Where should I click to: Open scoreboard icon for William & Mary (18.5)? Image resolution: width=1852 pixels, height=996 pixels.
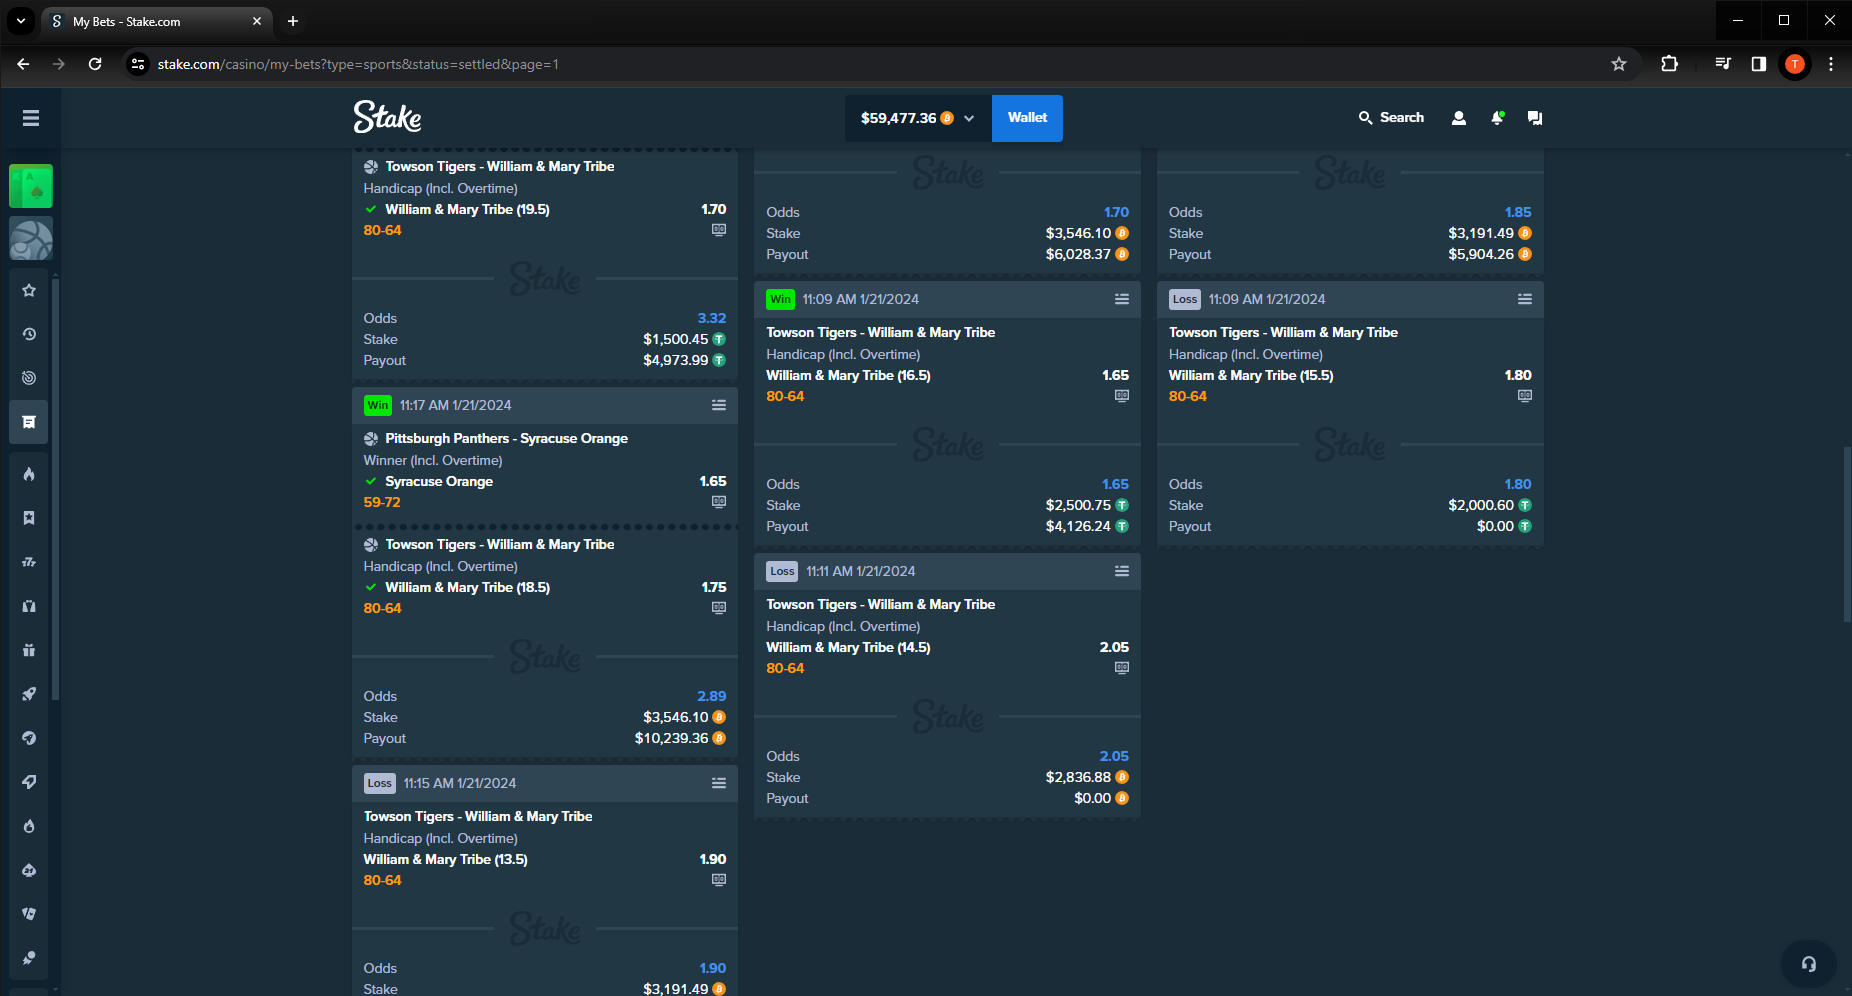point(719,608)
